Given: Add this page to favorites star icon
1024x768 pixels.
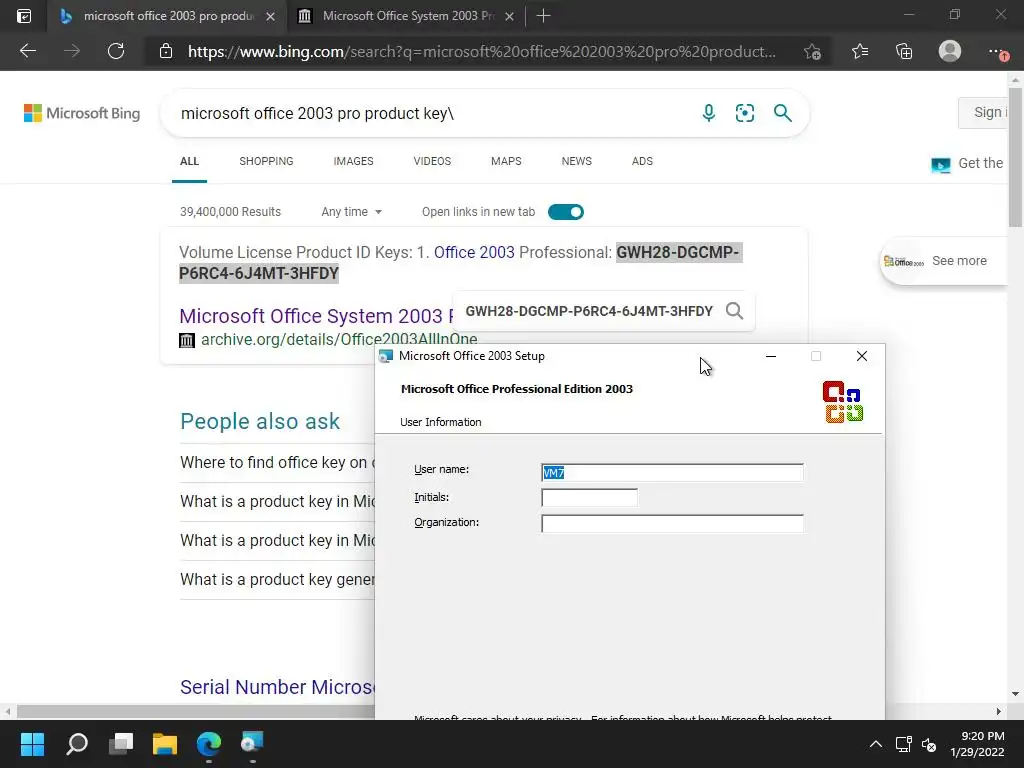Looking at the screenshot, I should point(812,52).
